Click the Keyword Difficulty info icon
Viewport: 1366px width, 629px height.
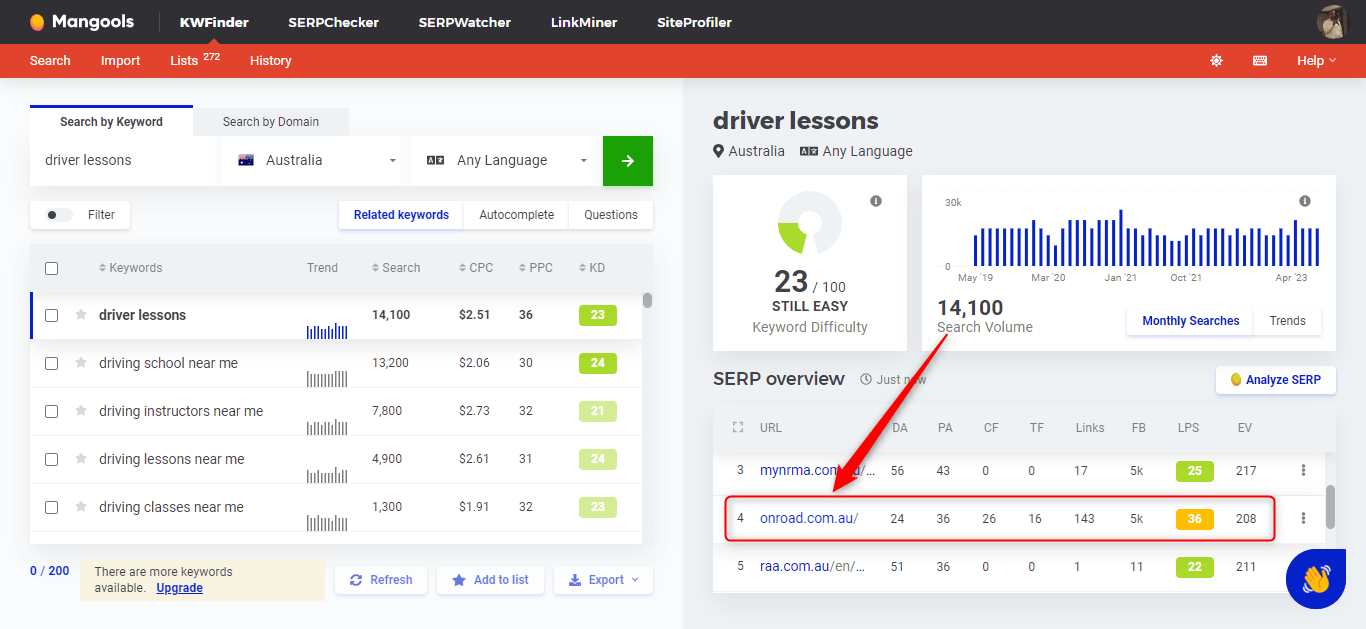(x=876, y=201)
